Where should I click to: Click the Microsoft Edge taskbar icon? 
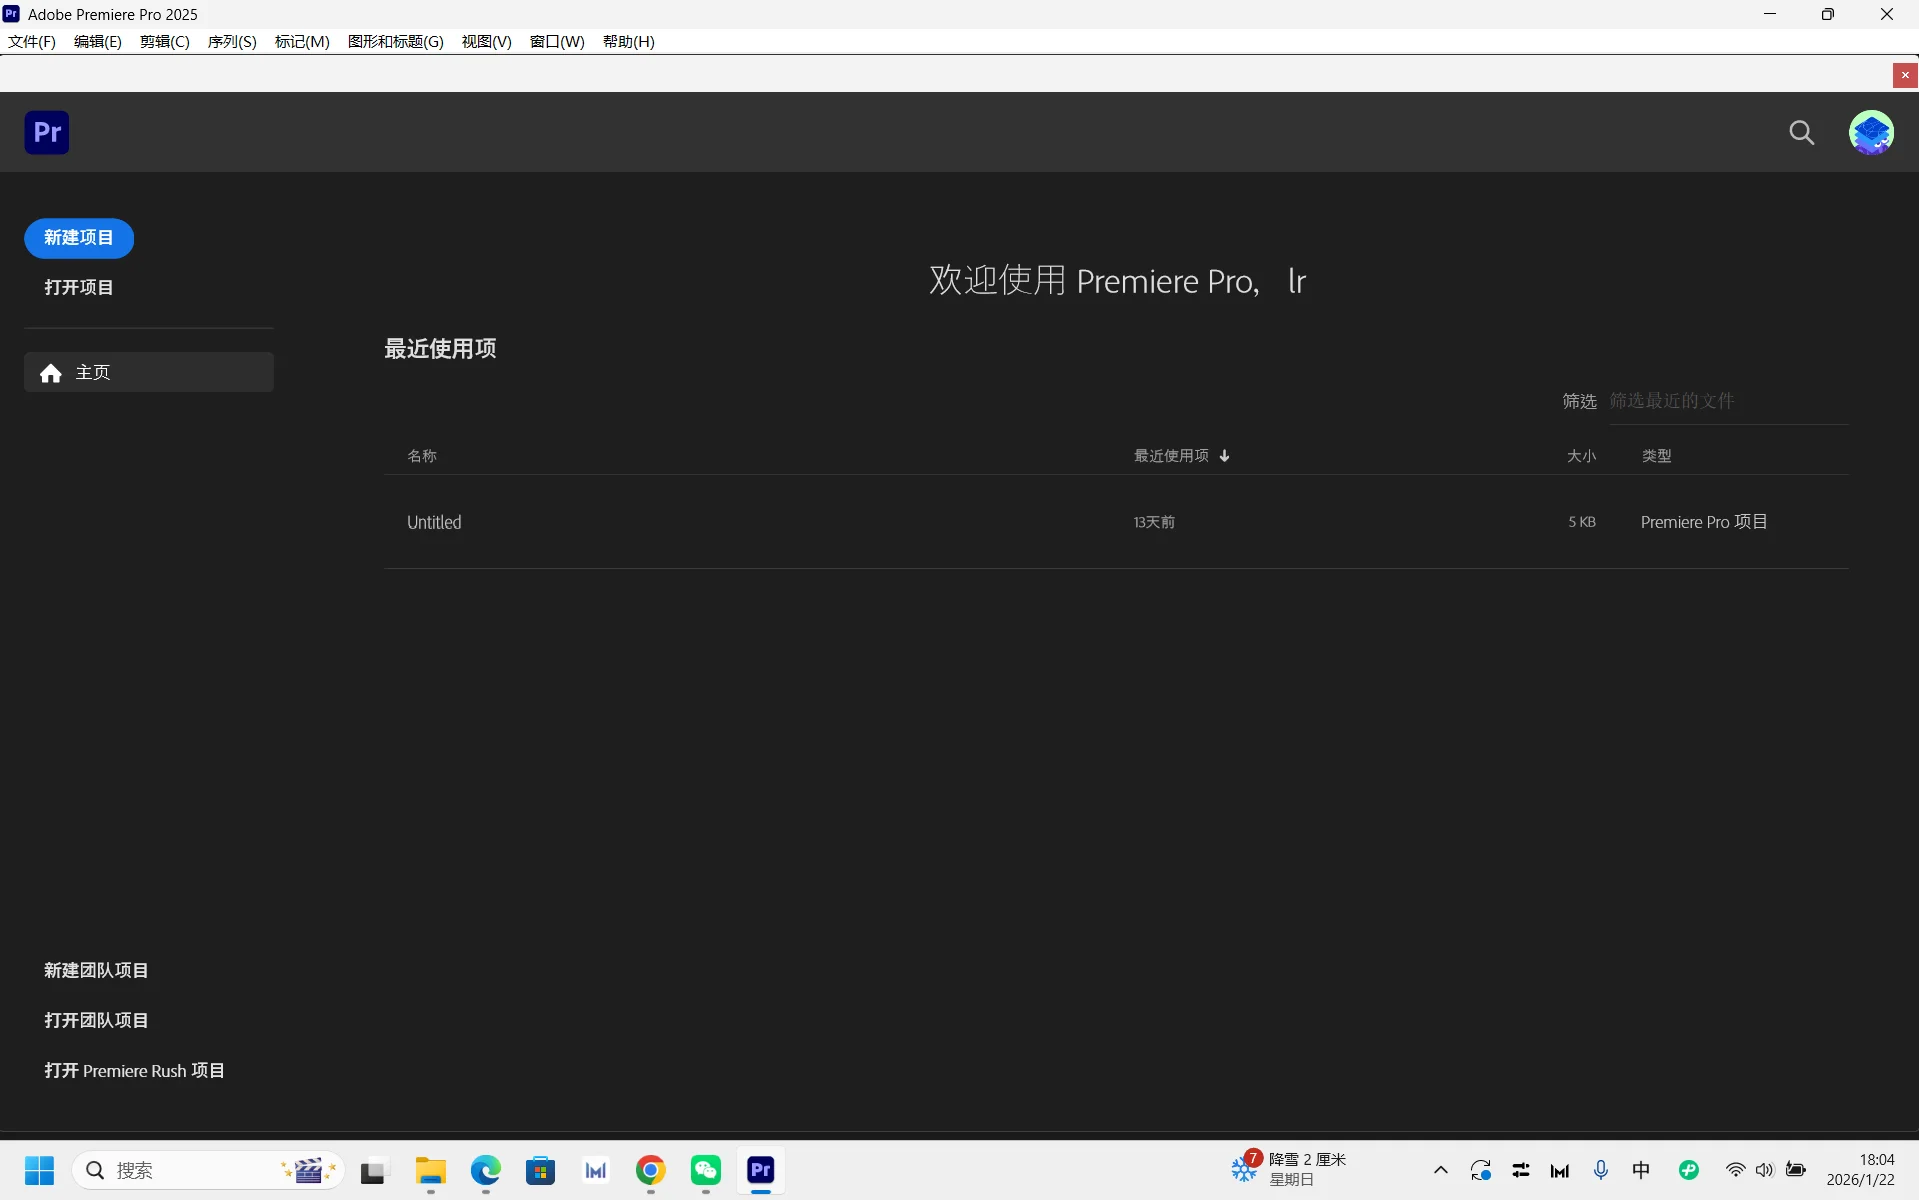pyautogui.click(x=486, y=1170)
